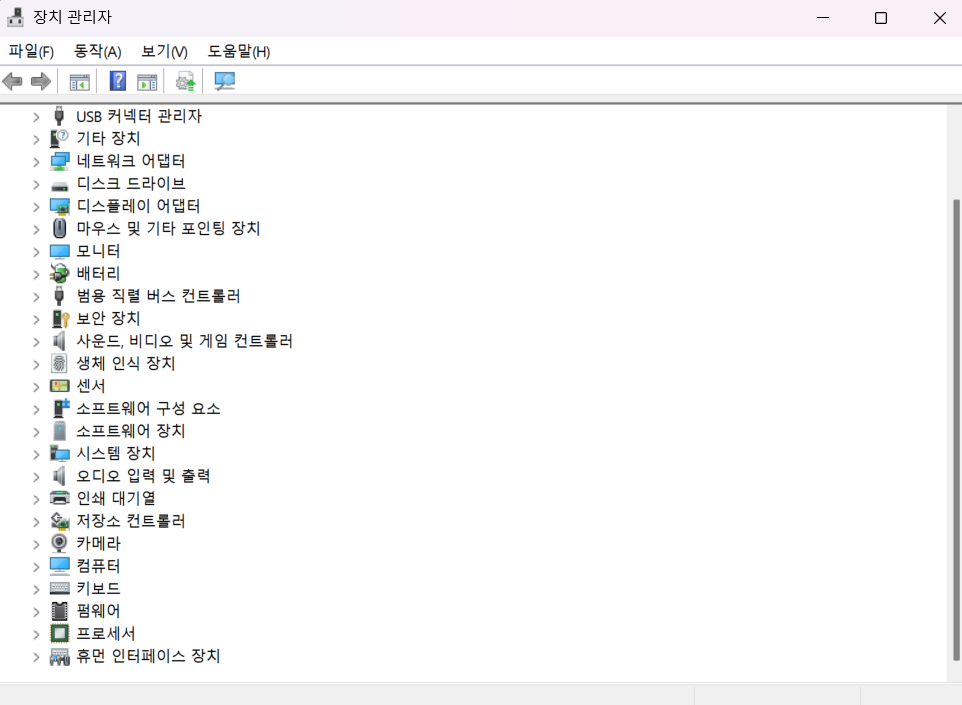962x705 pixels.
Task: Click the 보안 장치 key icon
Action: tap(60, 318)
